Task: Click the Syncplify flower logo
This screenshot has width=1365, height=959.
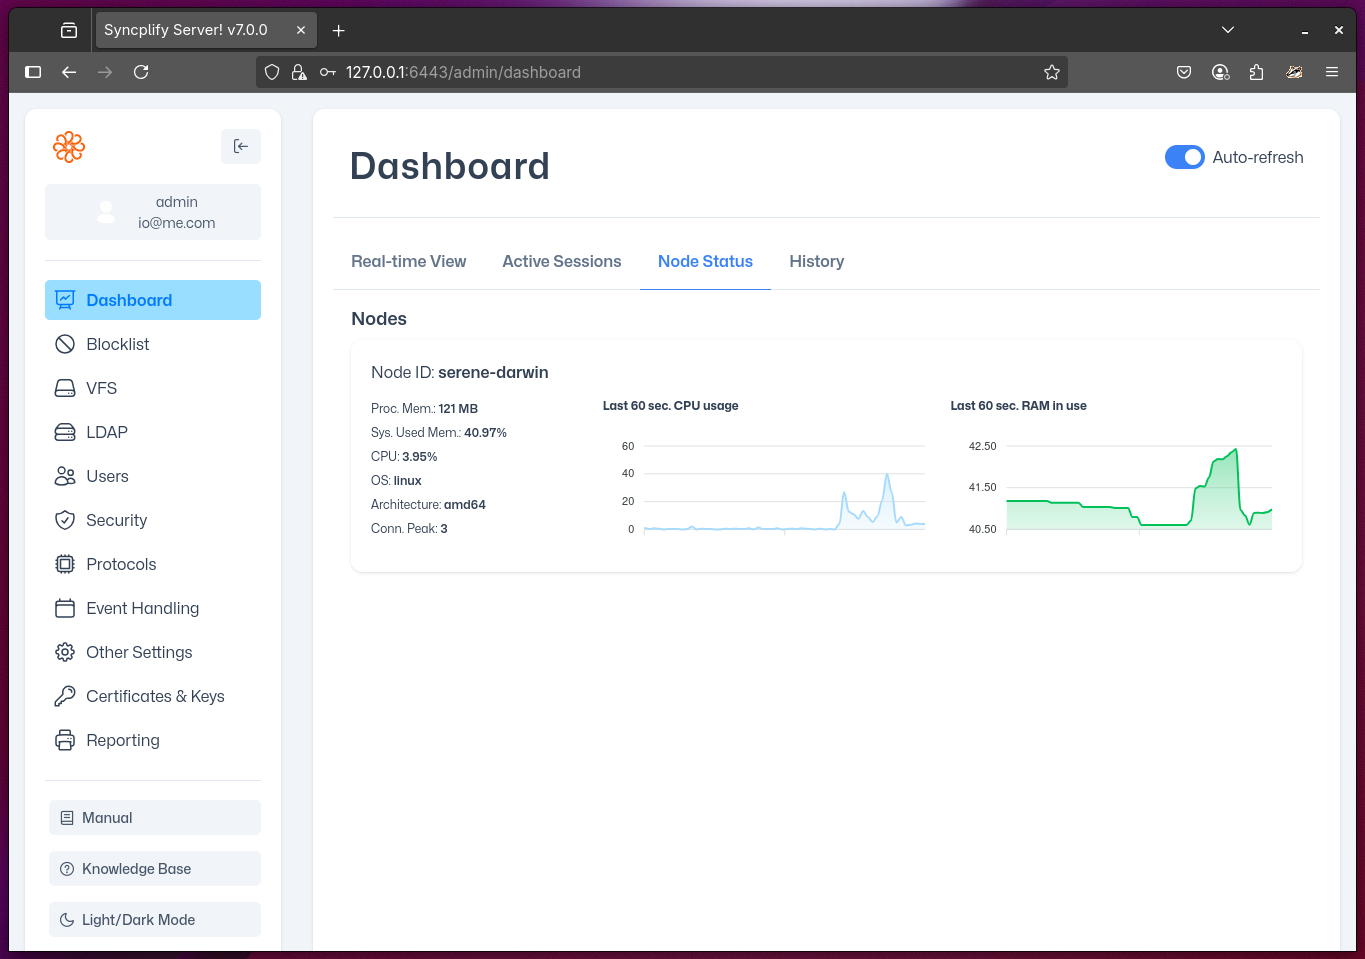Action: pos(69,146)
